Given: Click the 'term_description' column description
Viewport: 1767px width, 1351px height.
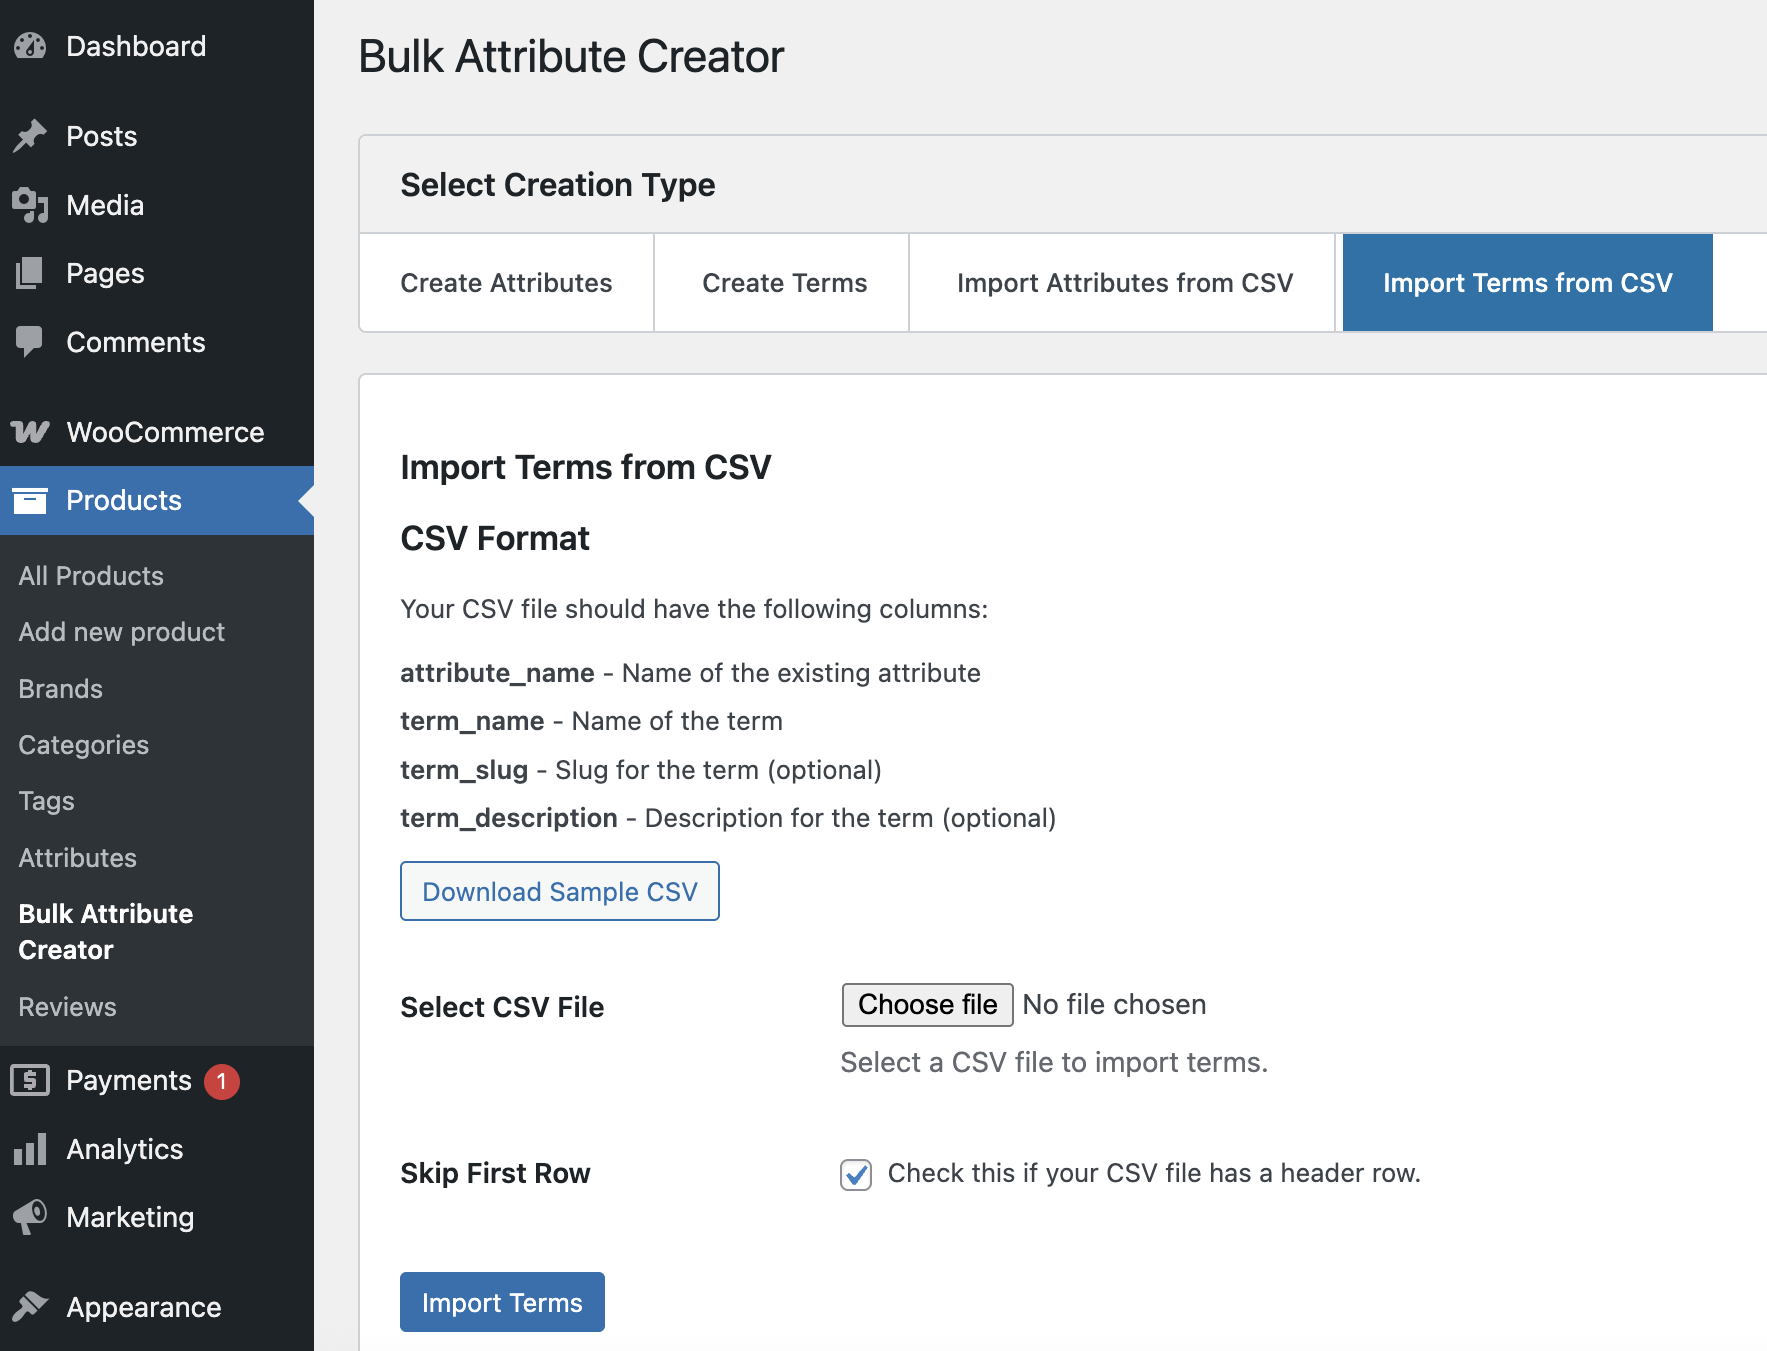Looking at the screenshot, I should [728, 818].
